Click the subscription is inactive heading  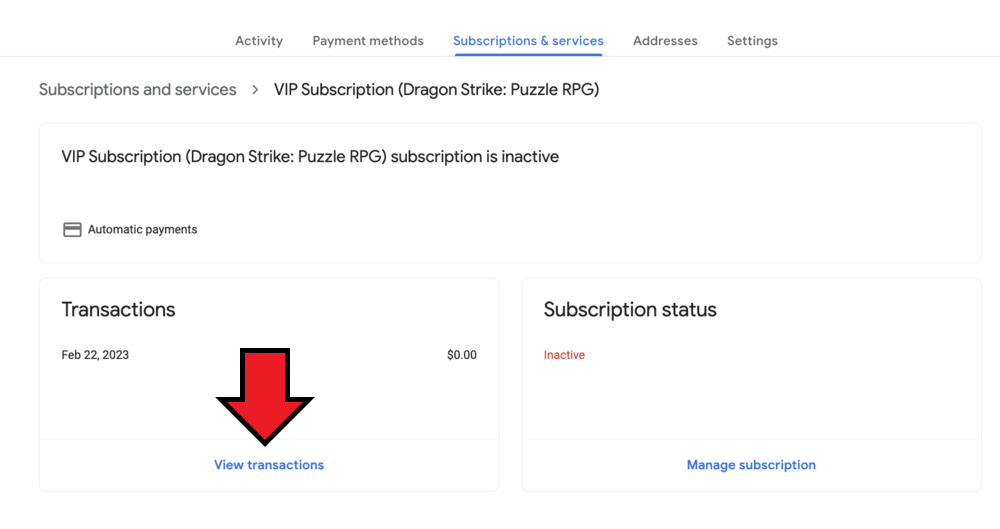[x=310, y=157]
